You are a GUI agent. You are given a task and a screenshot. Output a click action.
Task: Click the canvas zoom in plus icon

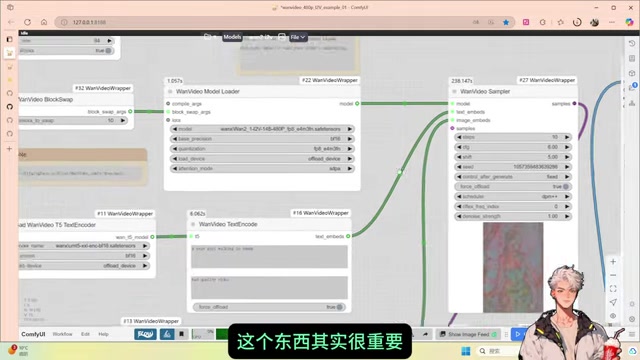click(x=613, y=262)
